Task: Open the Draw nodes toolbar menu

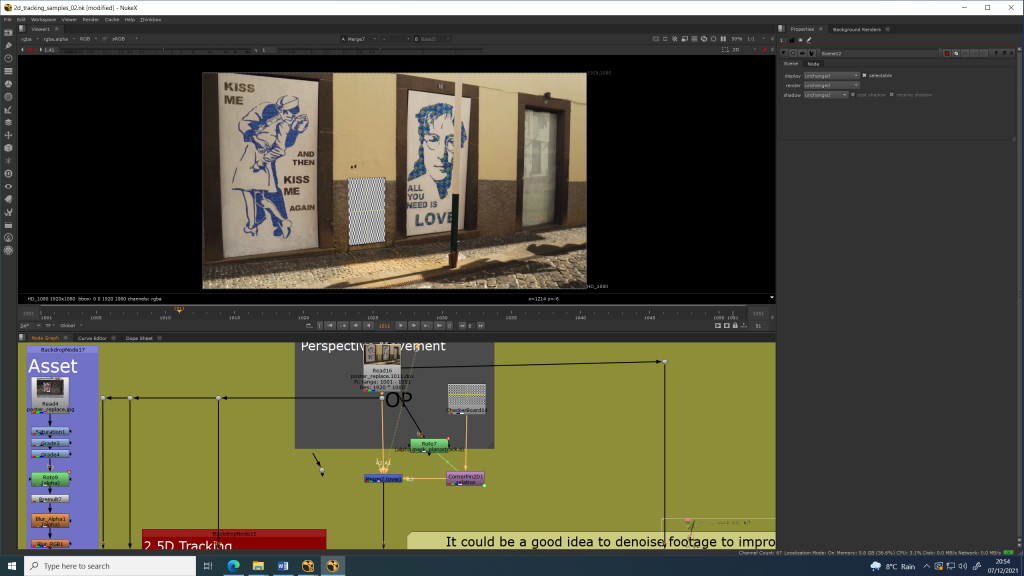Action: coord(8,46)
